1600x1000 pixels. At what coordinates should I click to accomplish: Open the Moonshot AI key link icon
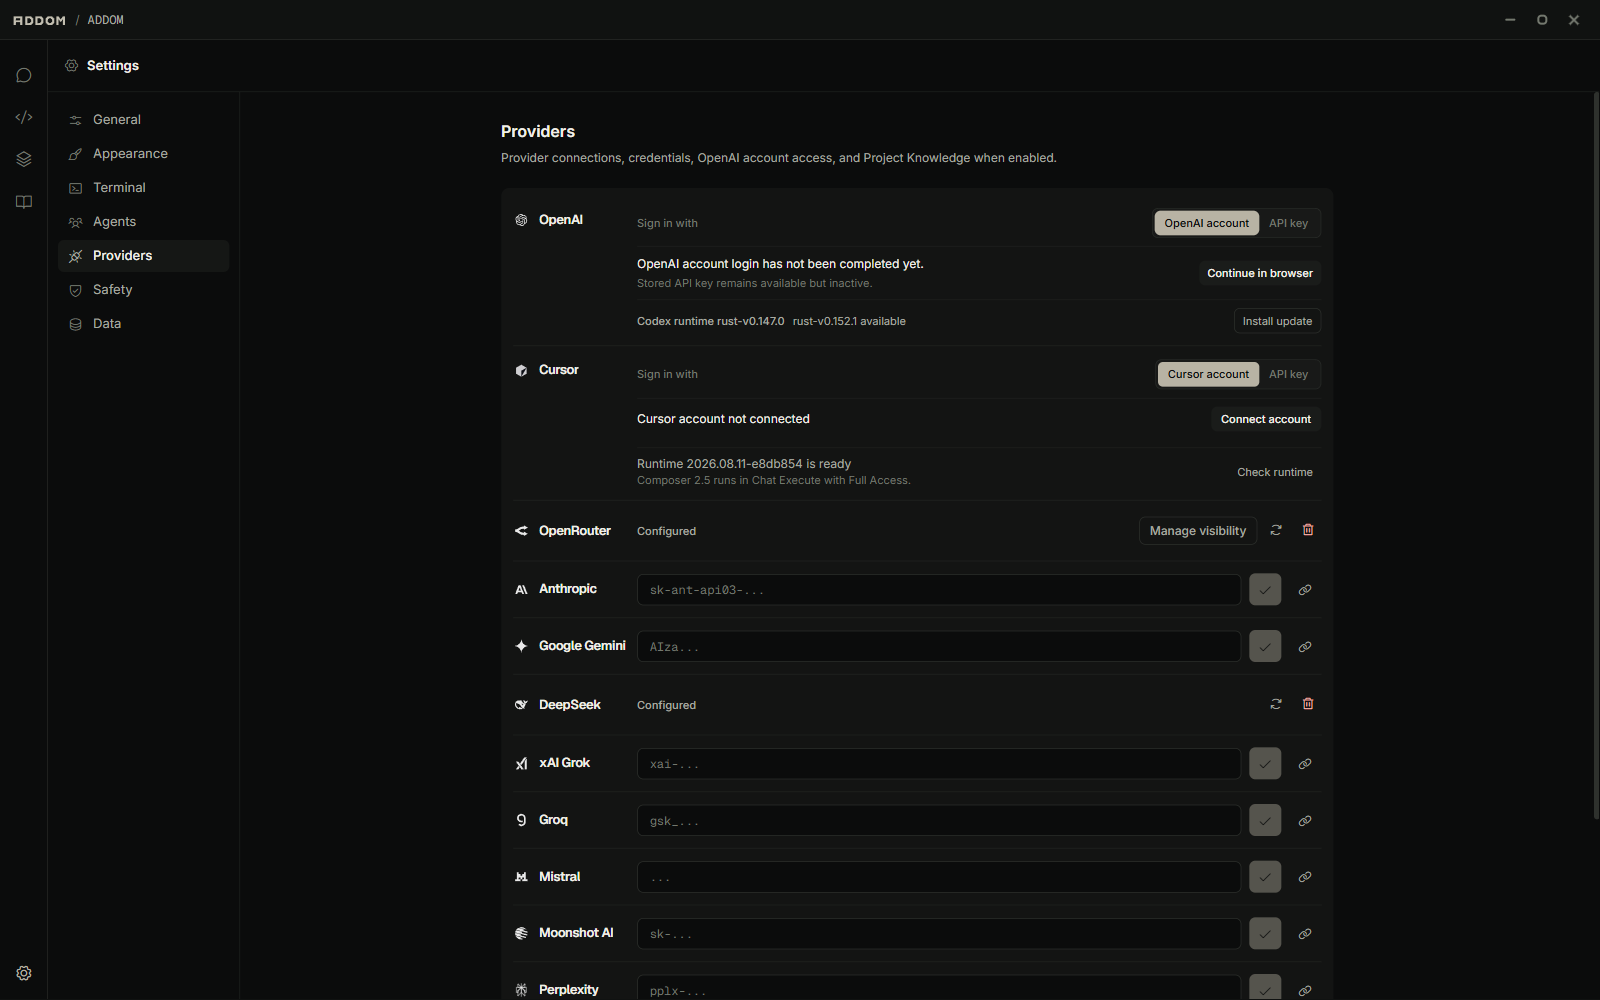(1305, 934)
